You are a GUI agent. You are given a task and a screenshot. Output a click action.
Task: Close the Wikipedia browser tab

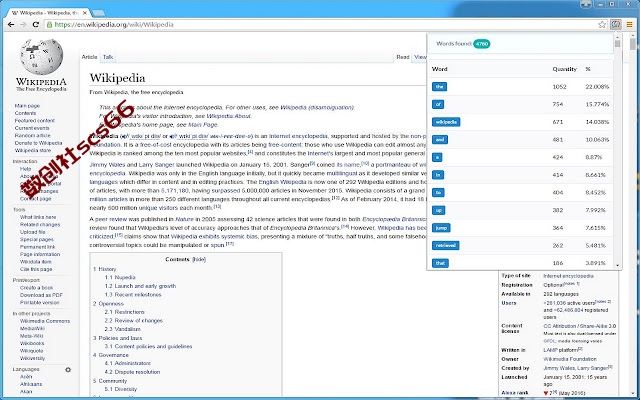coord(84,13)
